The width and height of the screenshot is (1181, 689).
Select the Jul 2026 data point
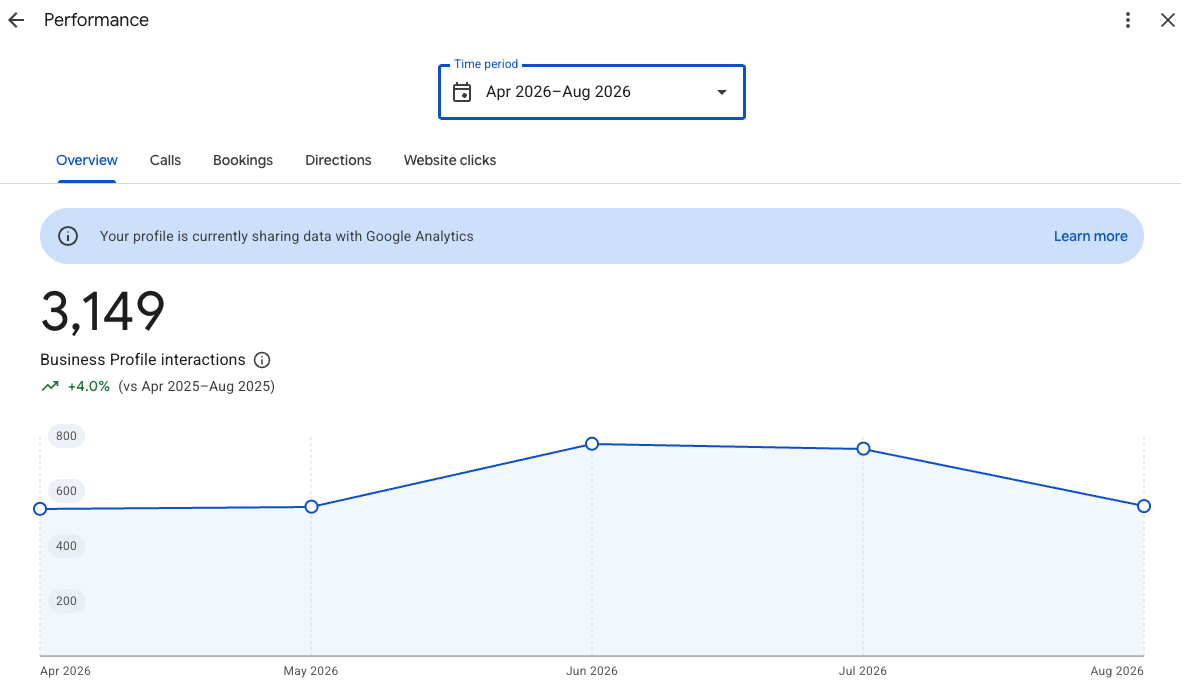tap(863, 449)
